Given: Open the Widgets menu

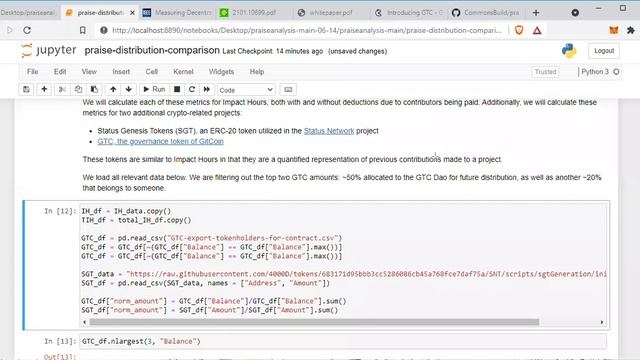Looking at the screenshot, I should point(221,72).
